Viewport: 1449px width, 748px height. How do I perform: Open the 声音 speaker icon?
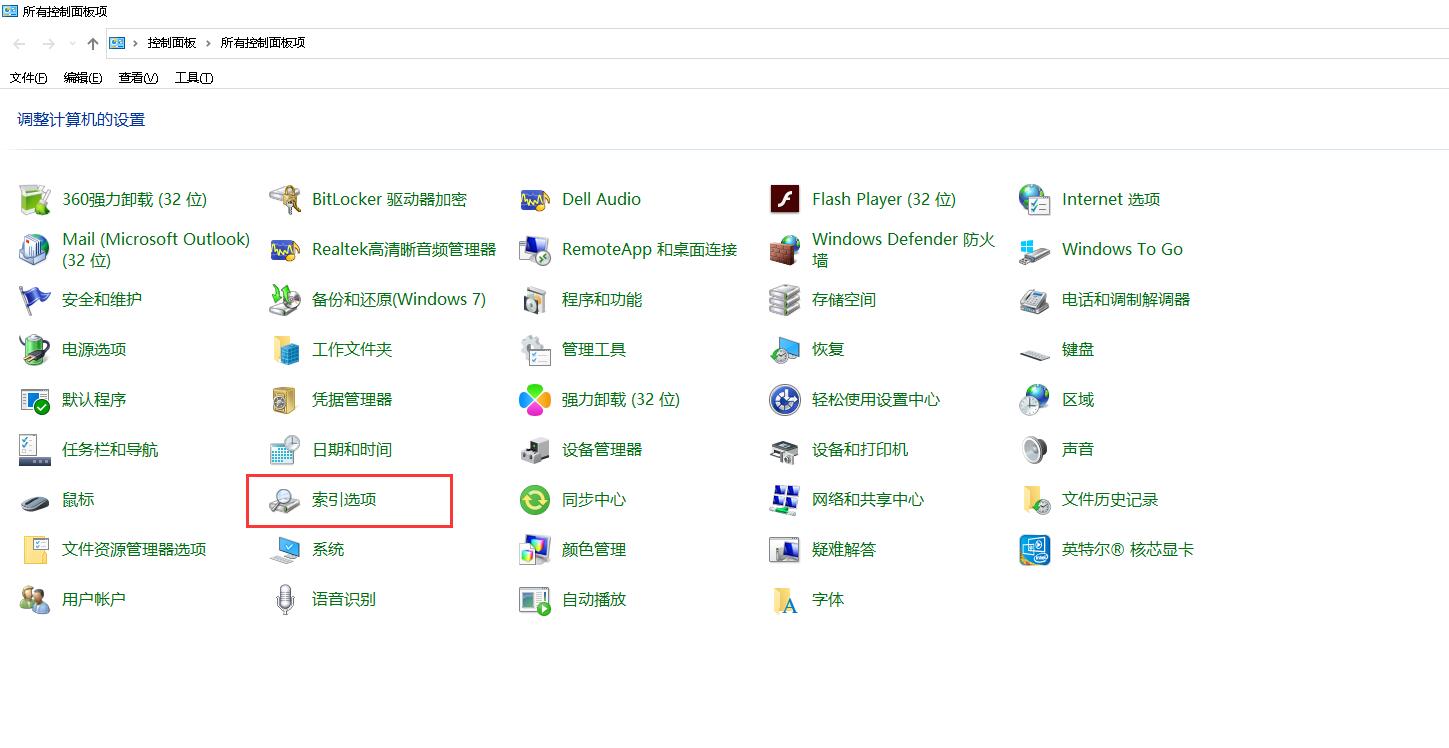(1035, 449)
